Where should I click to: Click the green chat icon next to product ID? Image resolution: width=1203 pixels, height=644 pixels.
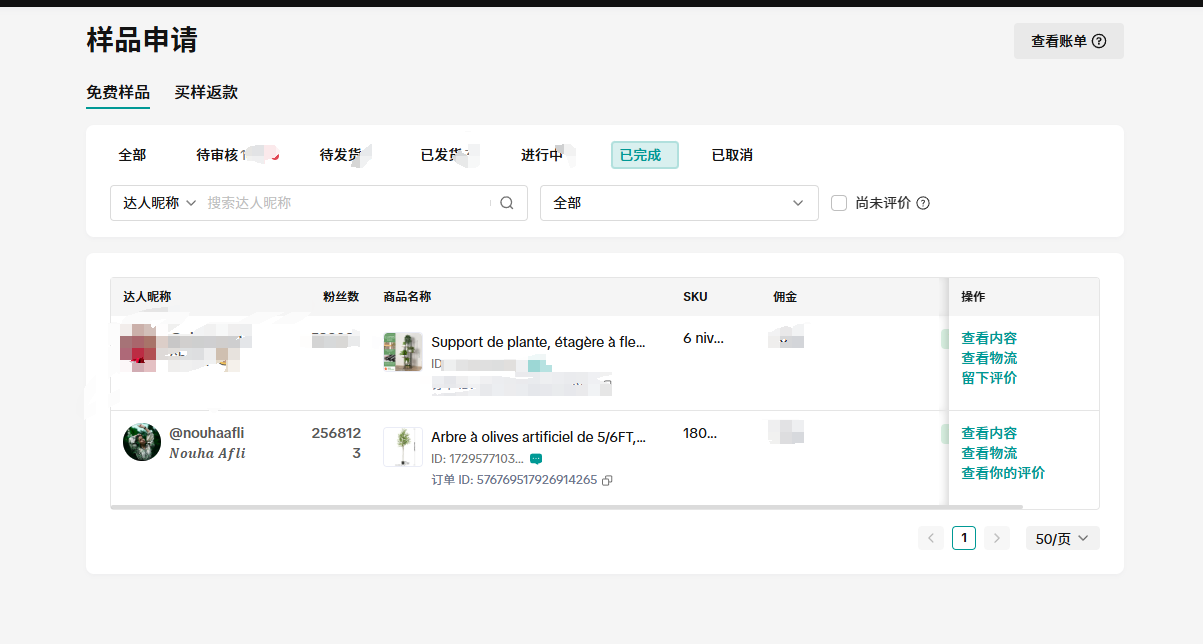click(536, 459)
